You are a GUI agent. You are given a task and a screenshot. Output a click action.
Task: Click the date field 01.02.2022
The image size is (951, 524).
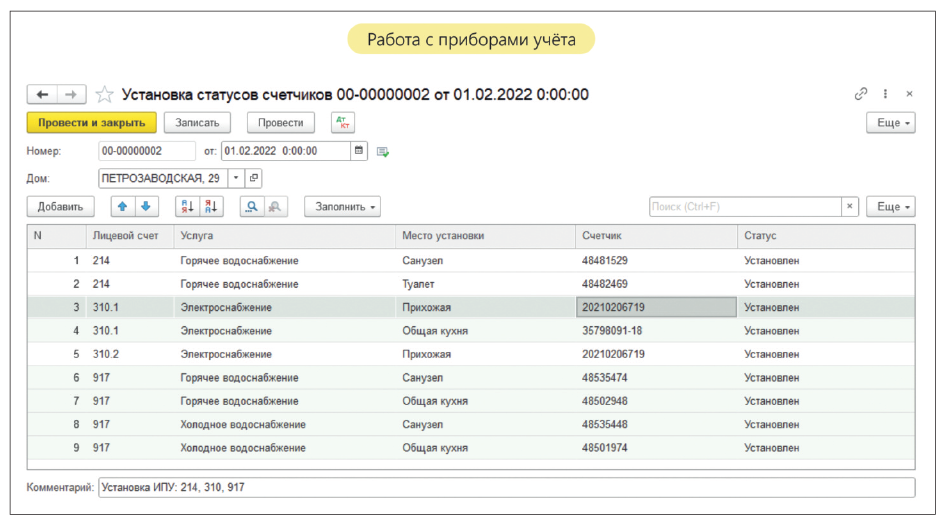(x=286, y=150)
